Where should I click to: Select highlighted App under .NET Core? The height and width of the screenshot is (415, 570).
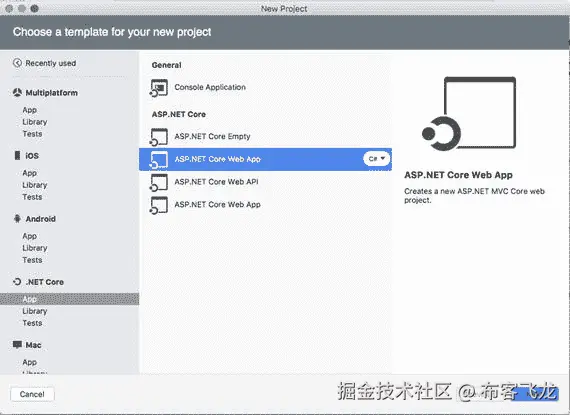69,299
